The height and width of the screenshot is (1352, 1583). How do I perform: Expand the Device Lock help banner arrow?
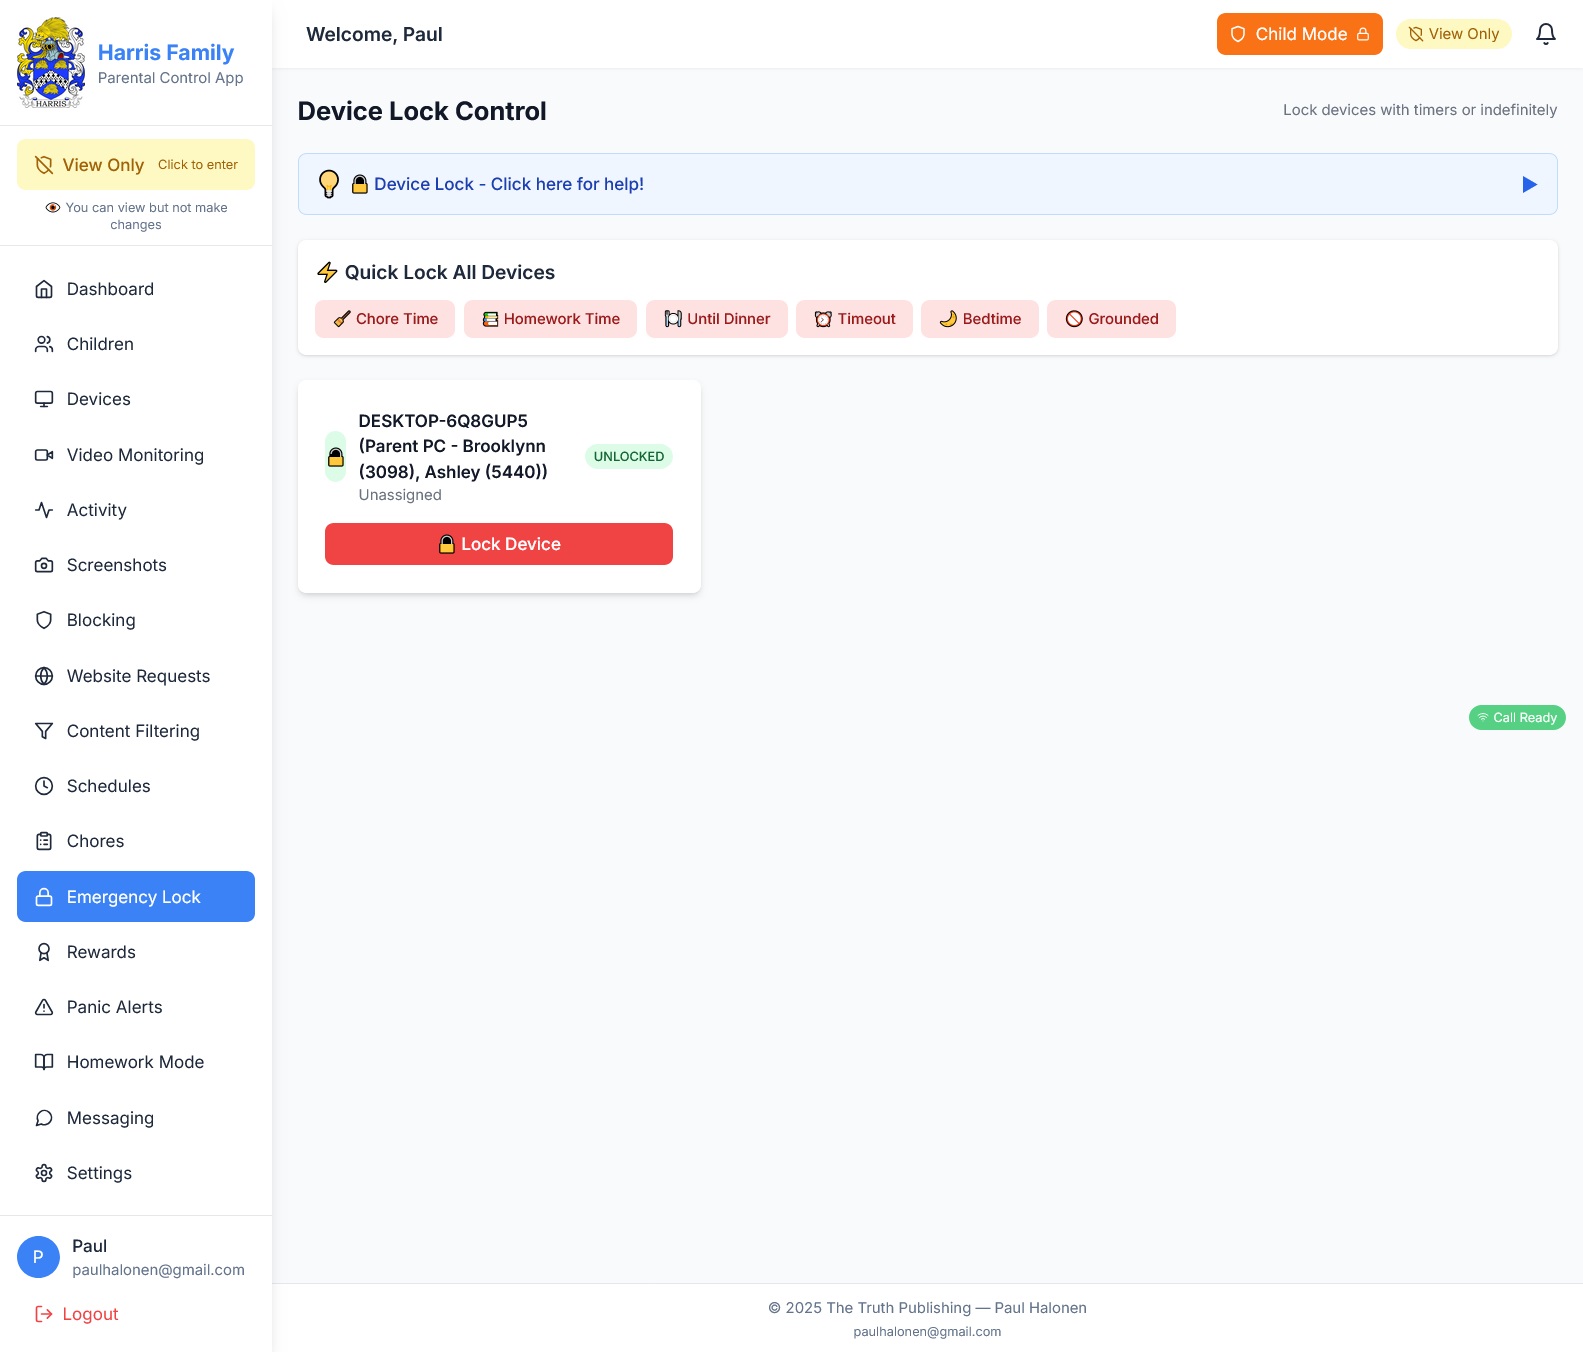[x=1528, y=184]
